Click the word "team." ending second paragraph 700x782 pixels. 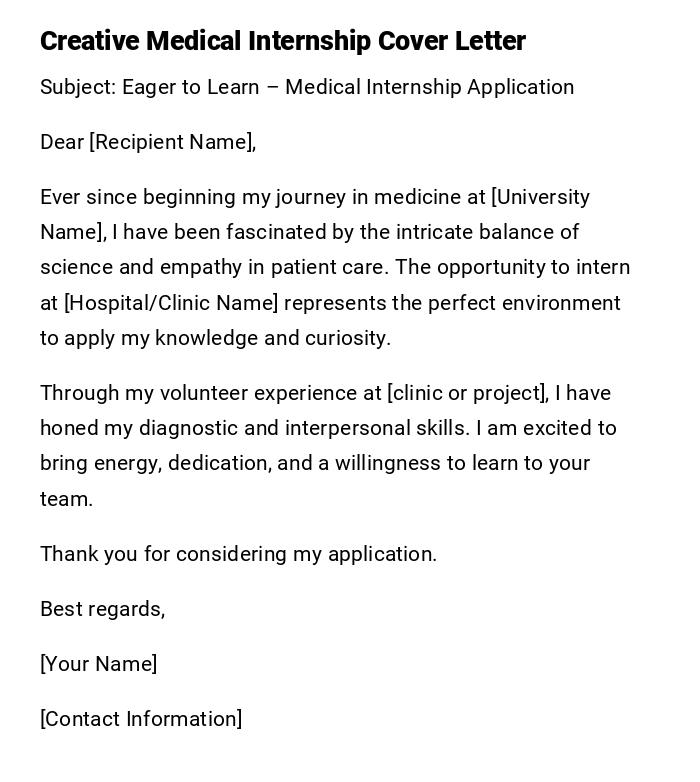(66, 499)
